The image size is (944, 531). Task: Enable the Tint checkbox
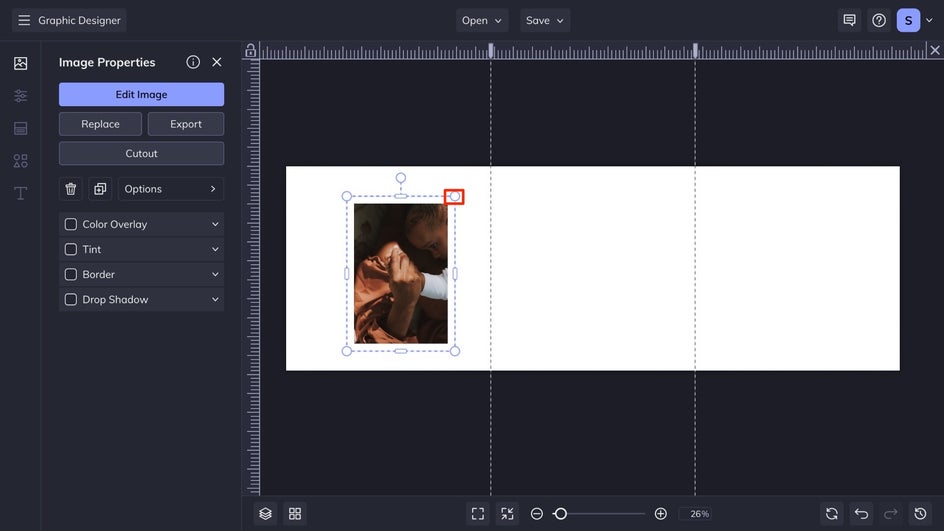point(70,249)
